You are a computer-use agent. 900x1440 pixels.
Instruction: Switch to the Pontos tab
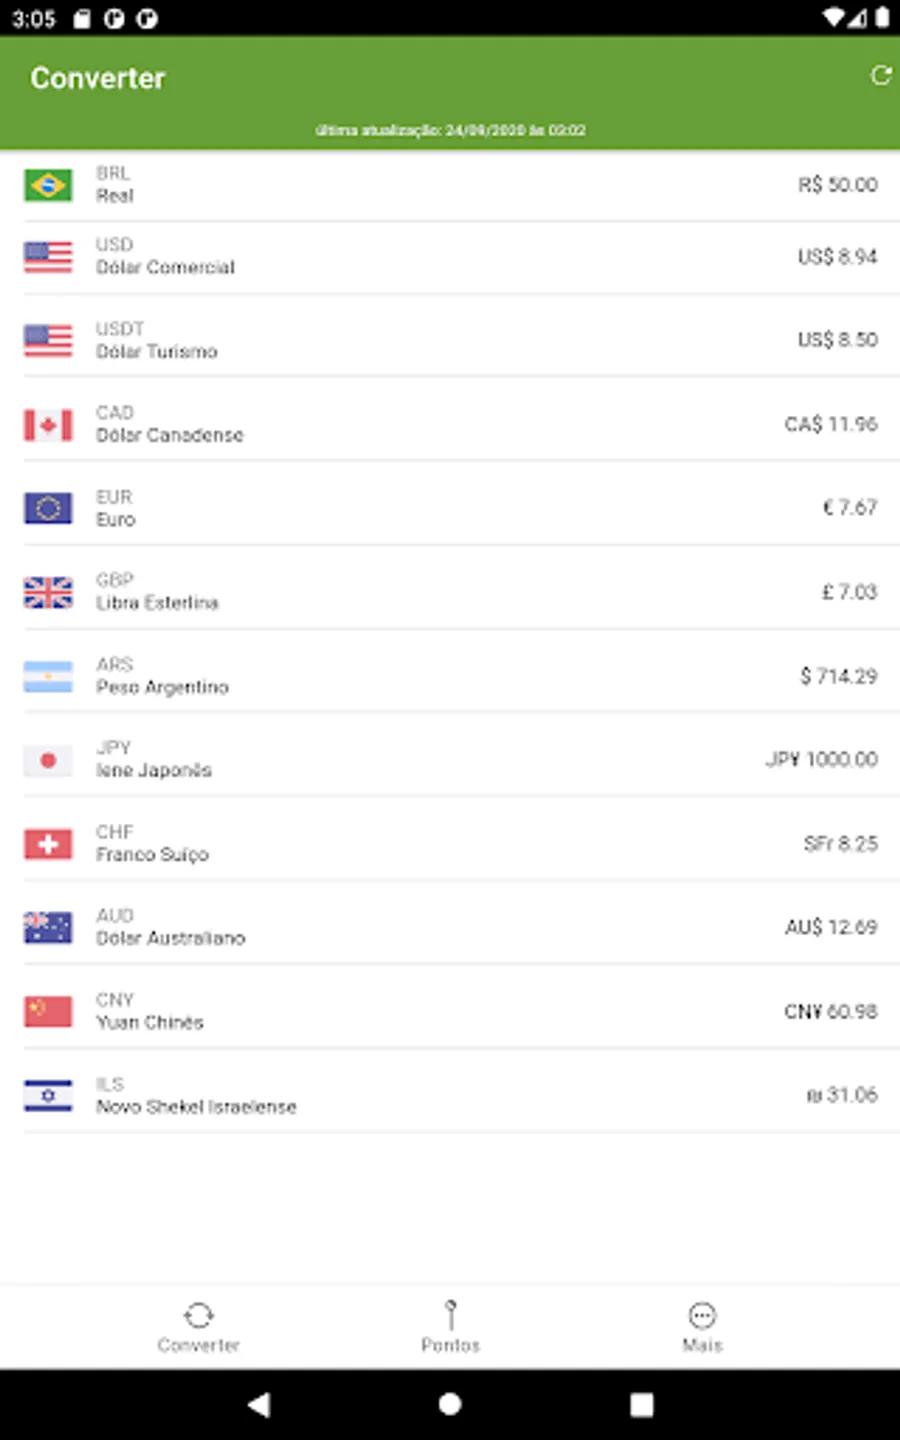click(x=450, y=1327)
